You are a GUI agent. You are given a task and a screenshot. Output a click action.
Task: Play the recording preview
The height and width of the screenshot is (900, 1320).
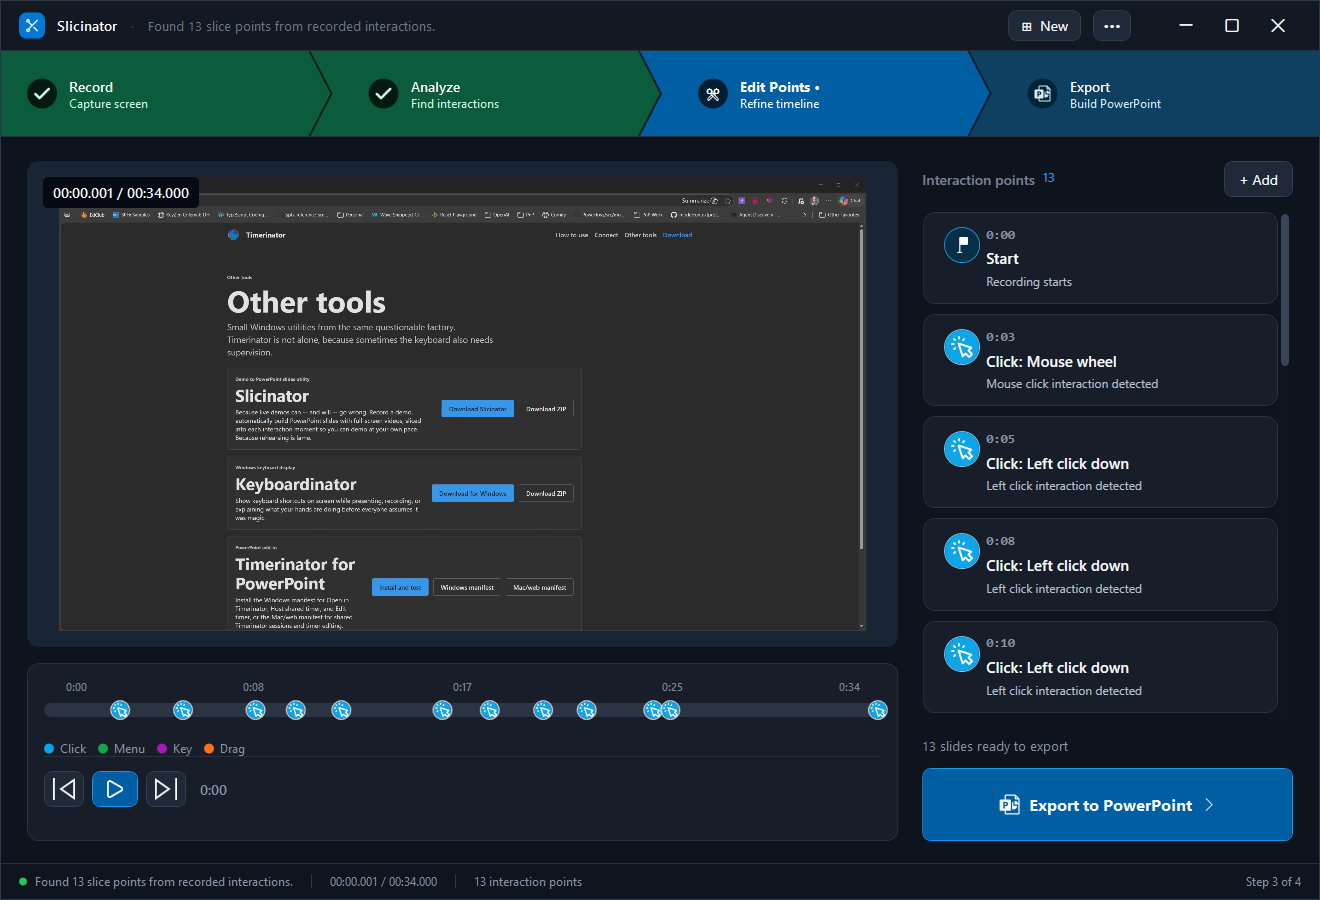coord(115,789)
